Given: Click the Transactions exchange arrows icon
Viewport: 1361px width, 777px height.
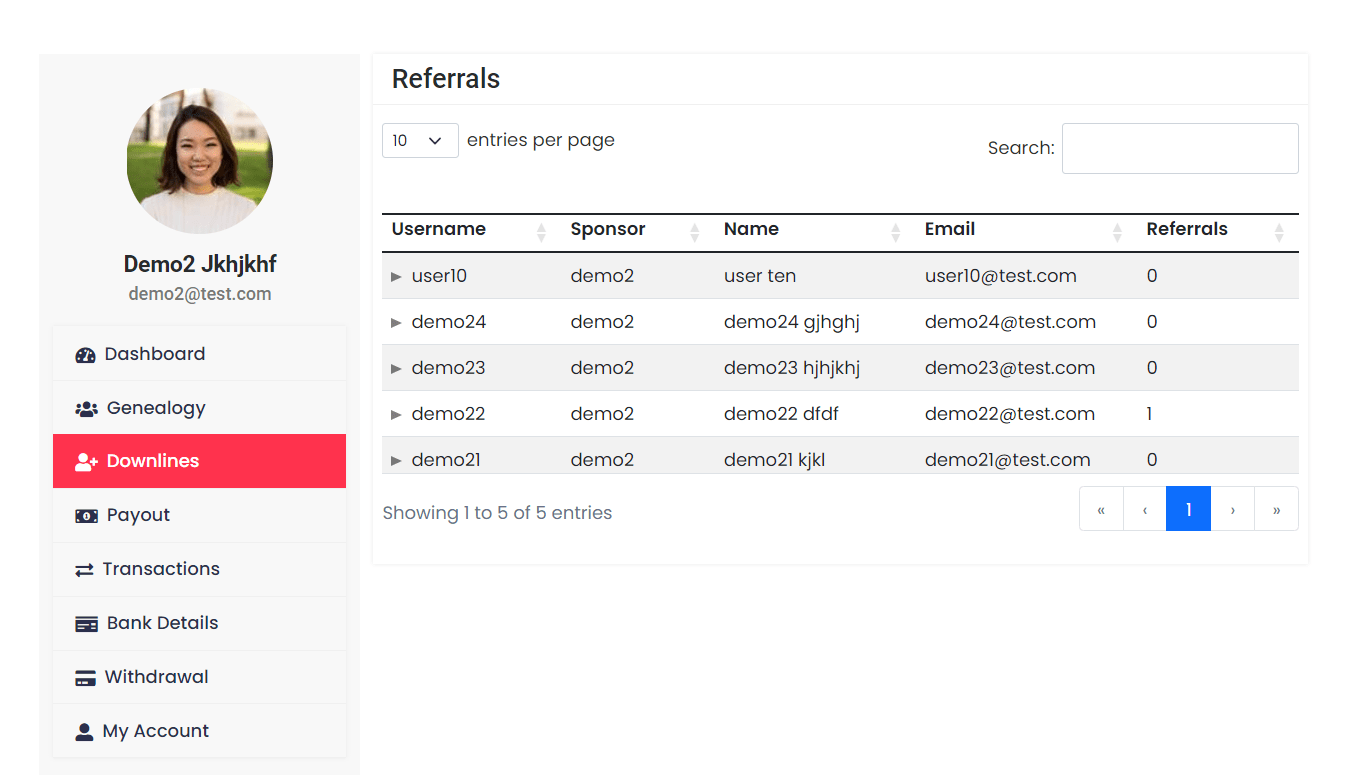Looking at the screenshot, I should click(x=84, y=570).
